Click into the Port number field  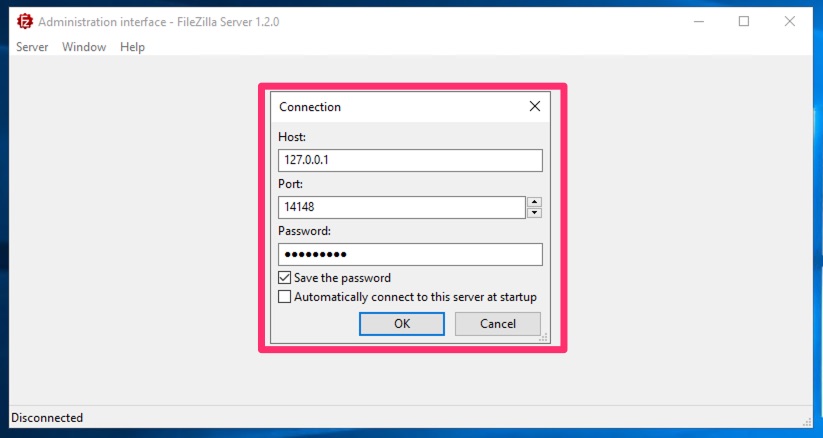click(x=402, y=207)
